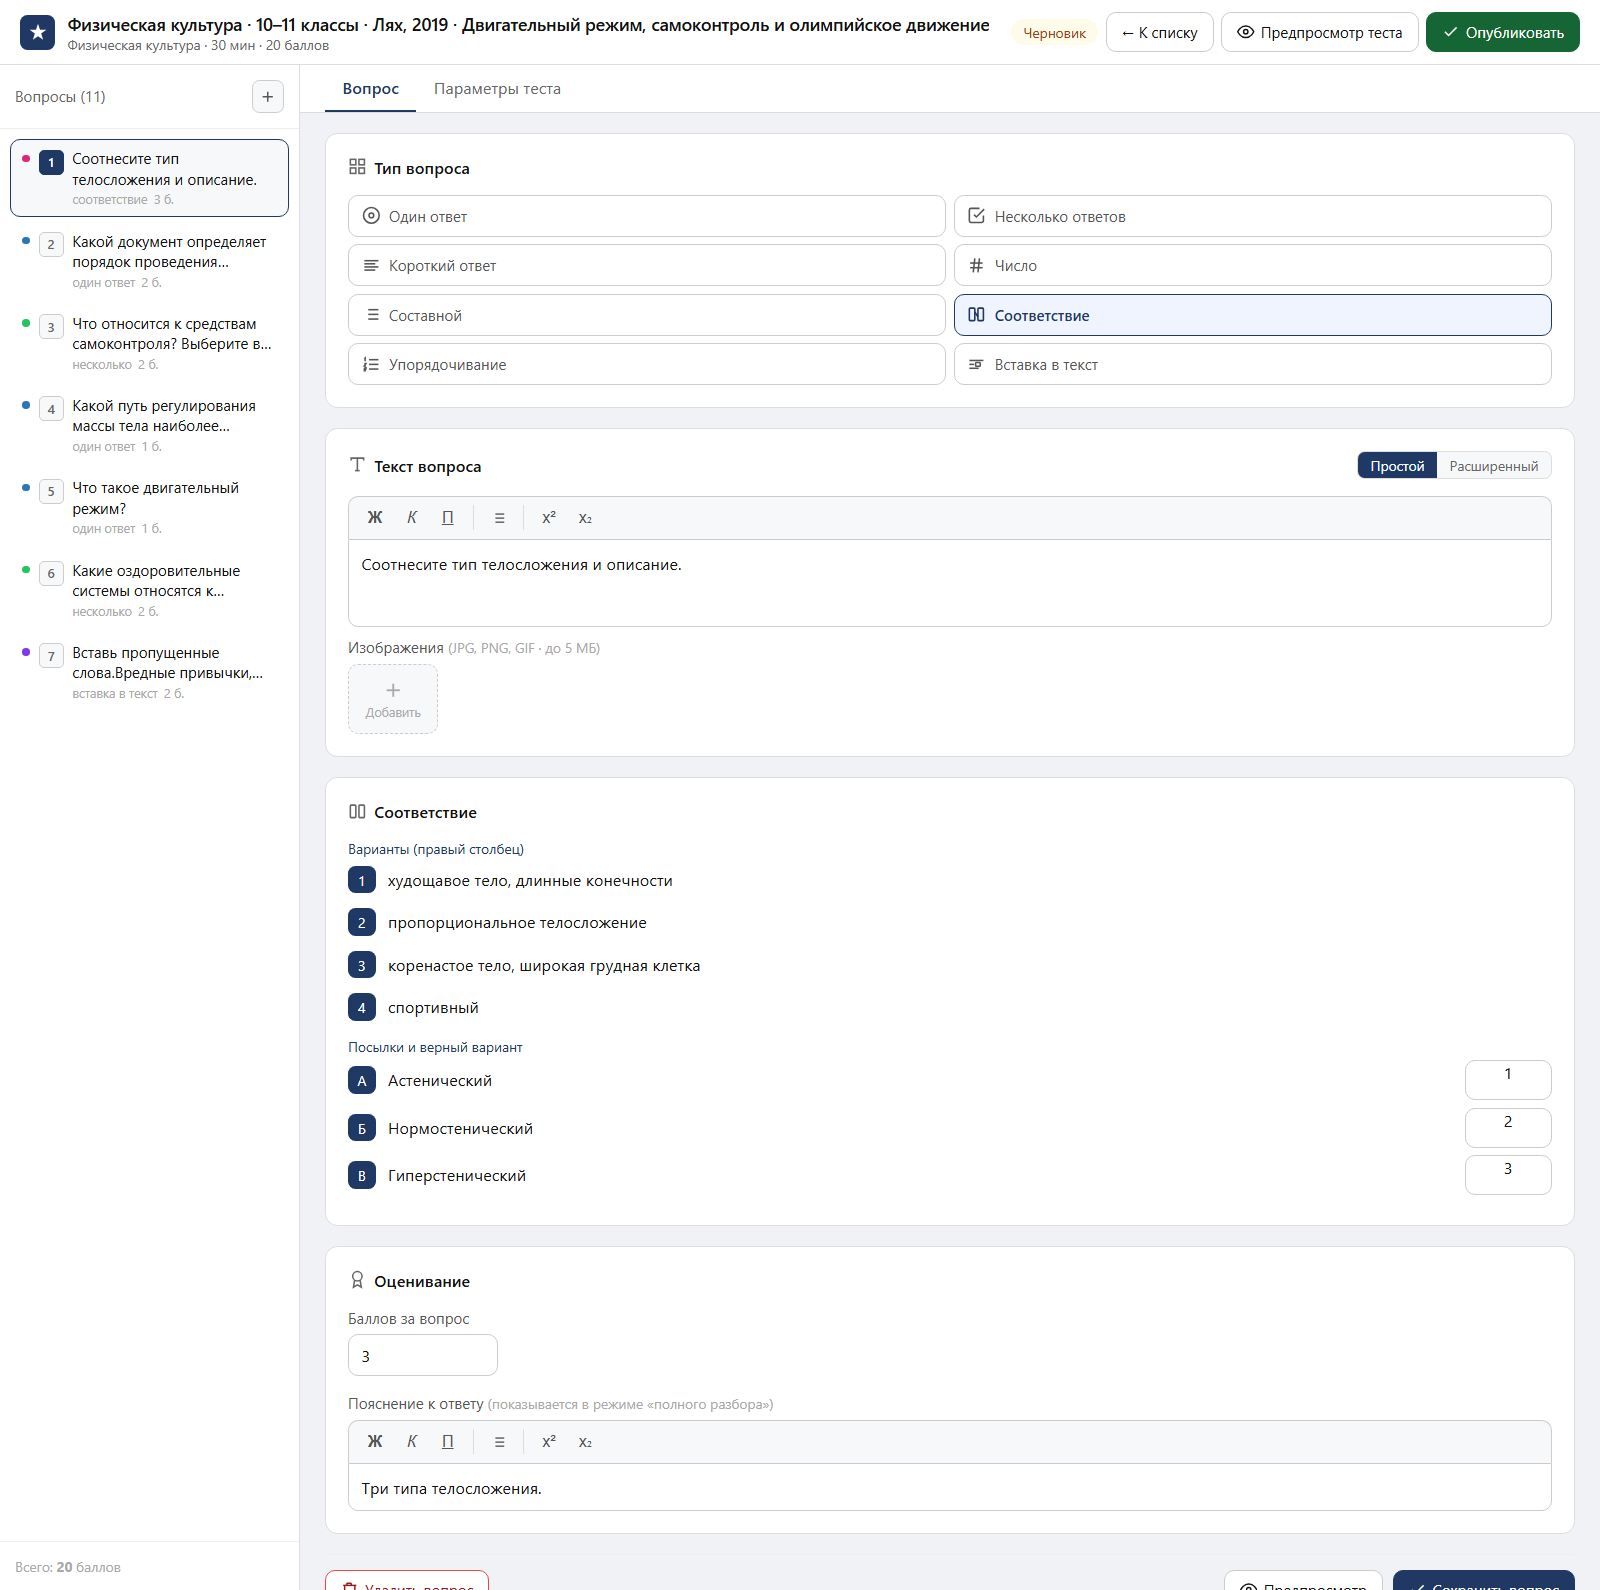The image size is (1600, 1590).
Task: Click the star logo icon
Action: 38,32
